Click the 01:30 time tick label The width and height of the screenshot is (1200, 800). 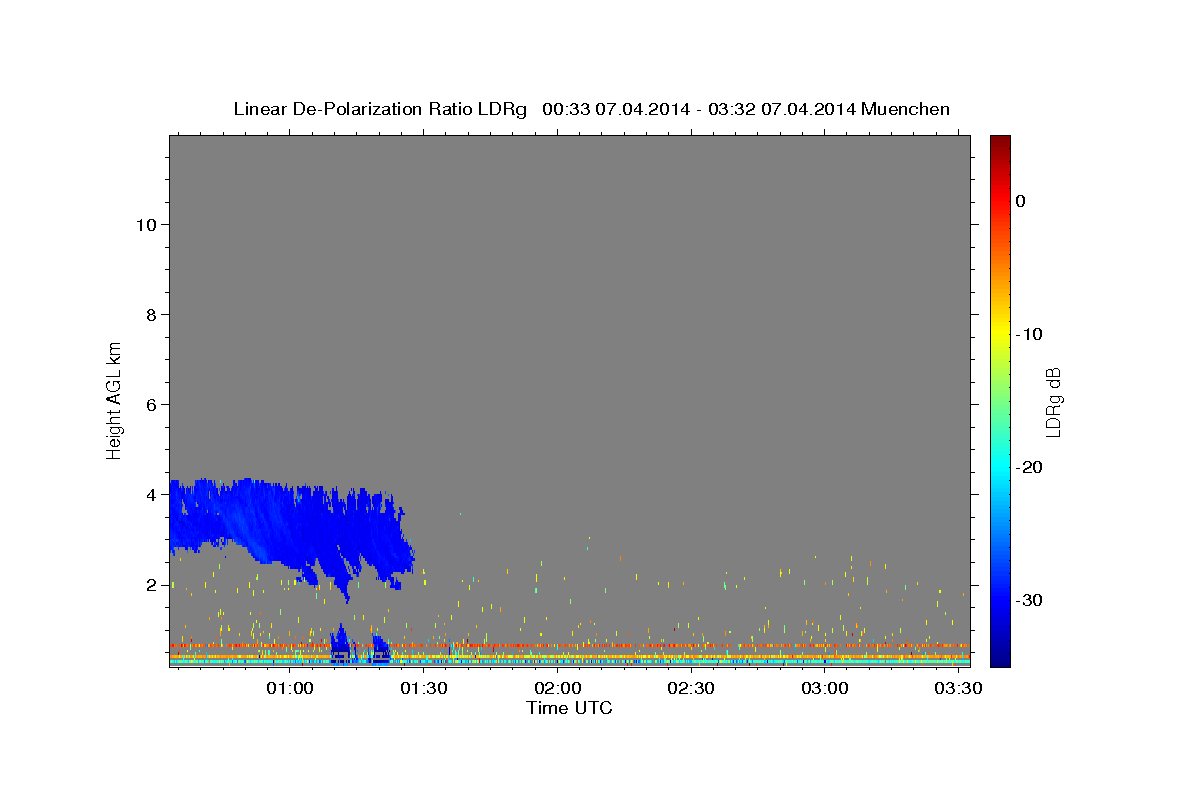point(424,689)
